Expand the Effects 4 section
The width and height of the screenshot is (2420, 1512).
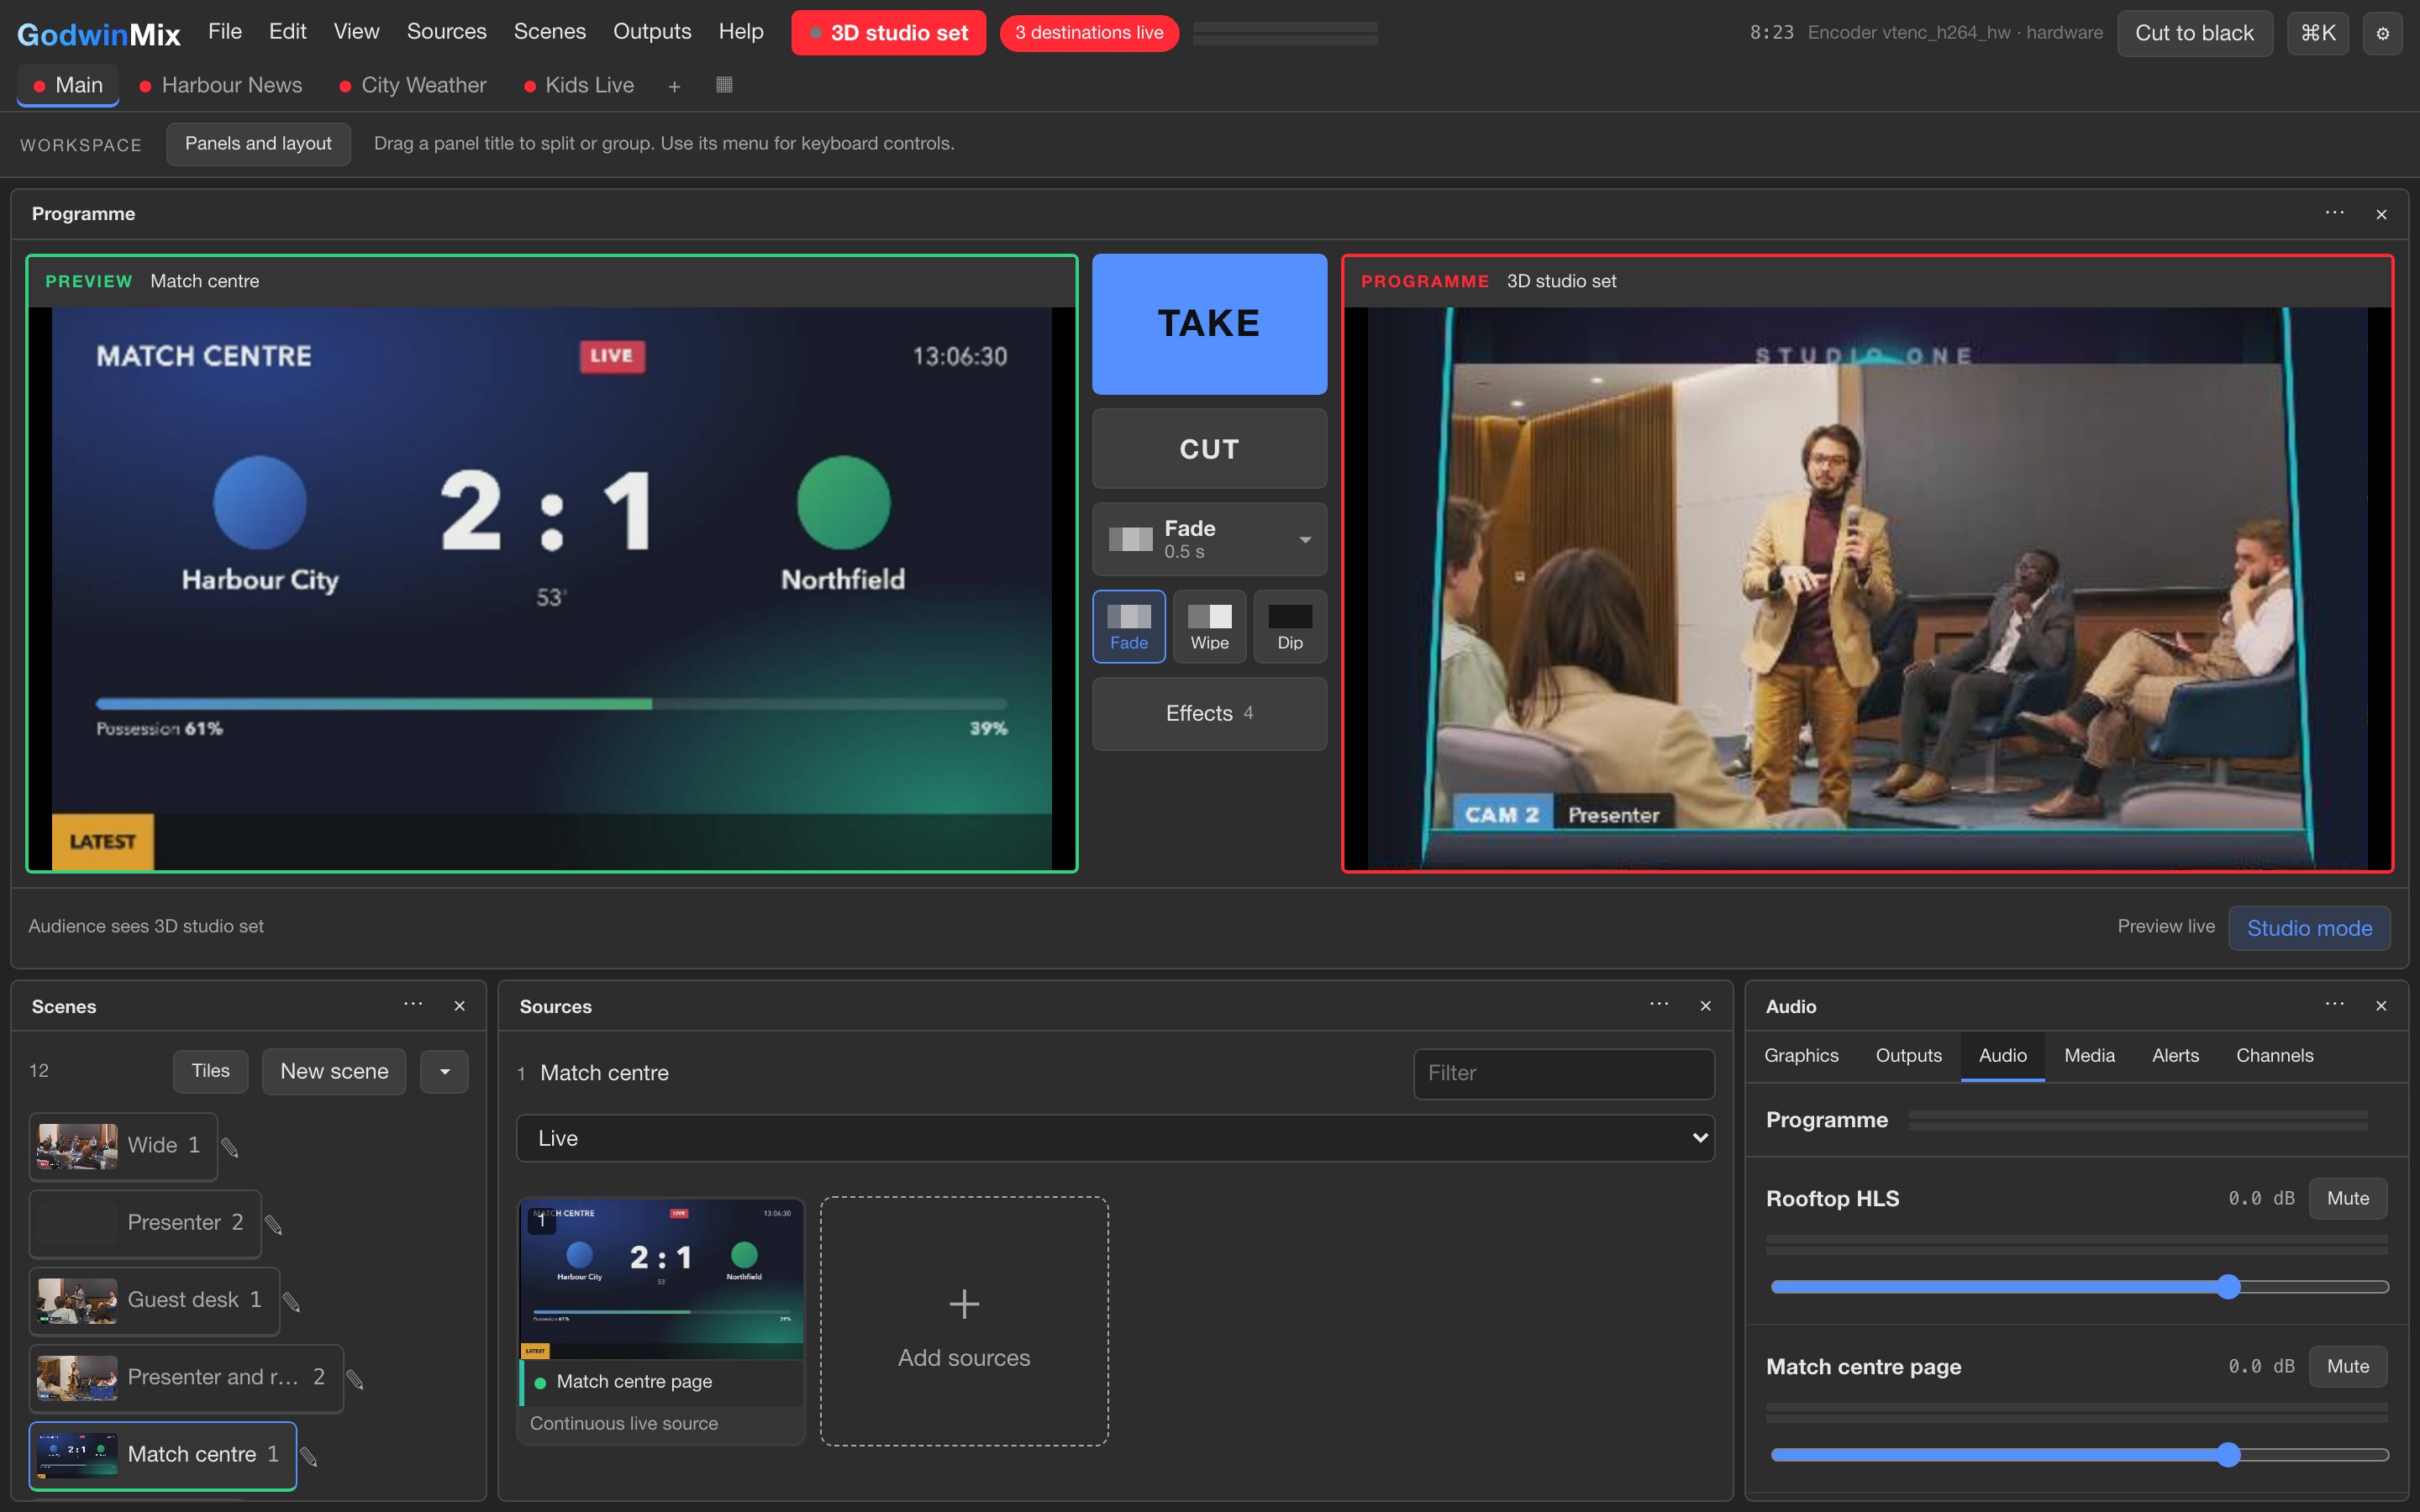[1209, 713]
